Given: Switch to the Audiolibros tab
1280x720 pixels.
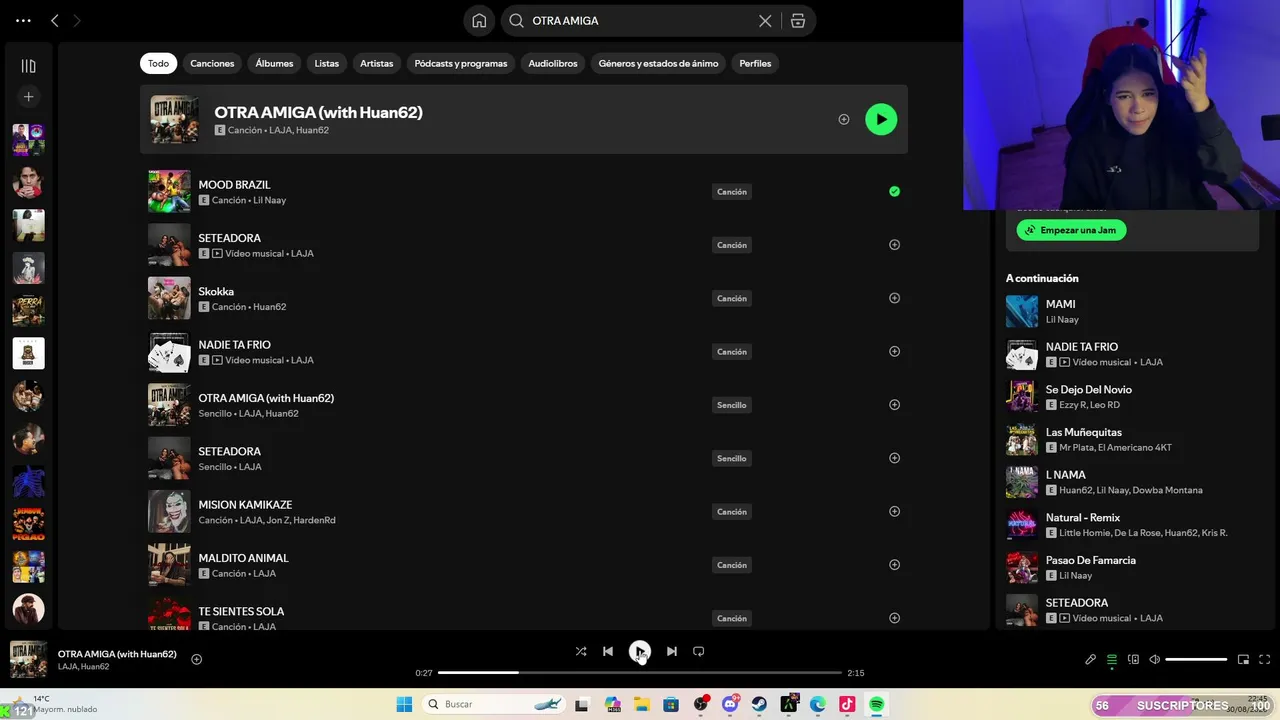Looking at the screenshot, I should (553, 63).
